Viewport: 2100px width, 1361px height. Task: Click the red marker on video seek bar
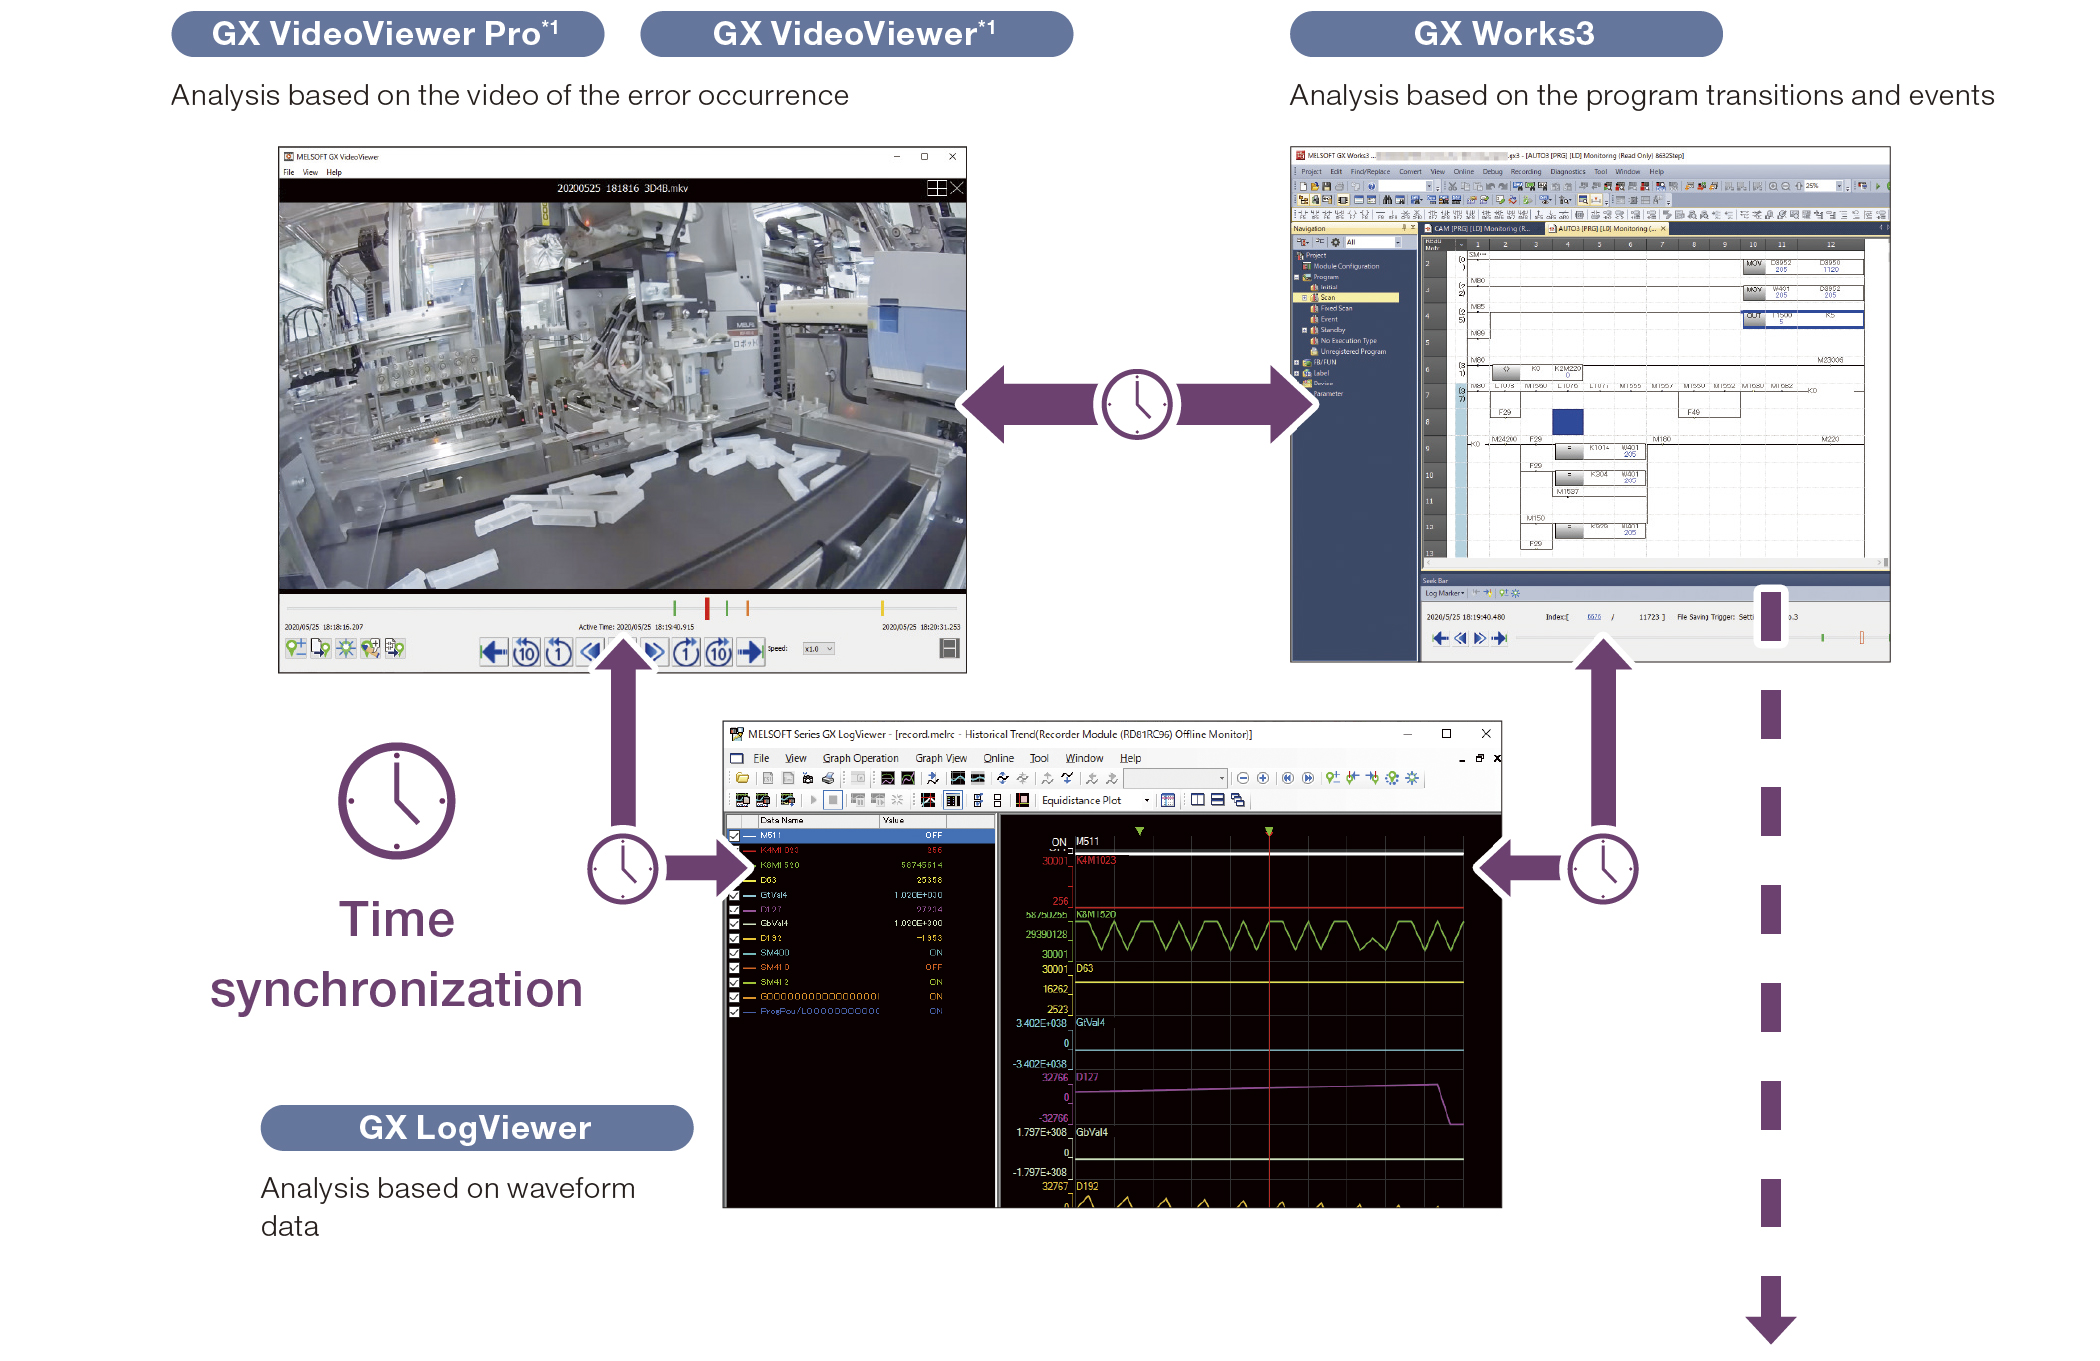pos(707,607)
